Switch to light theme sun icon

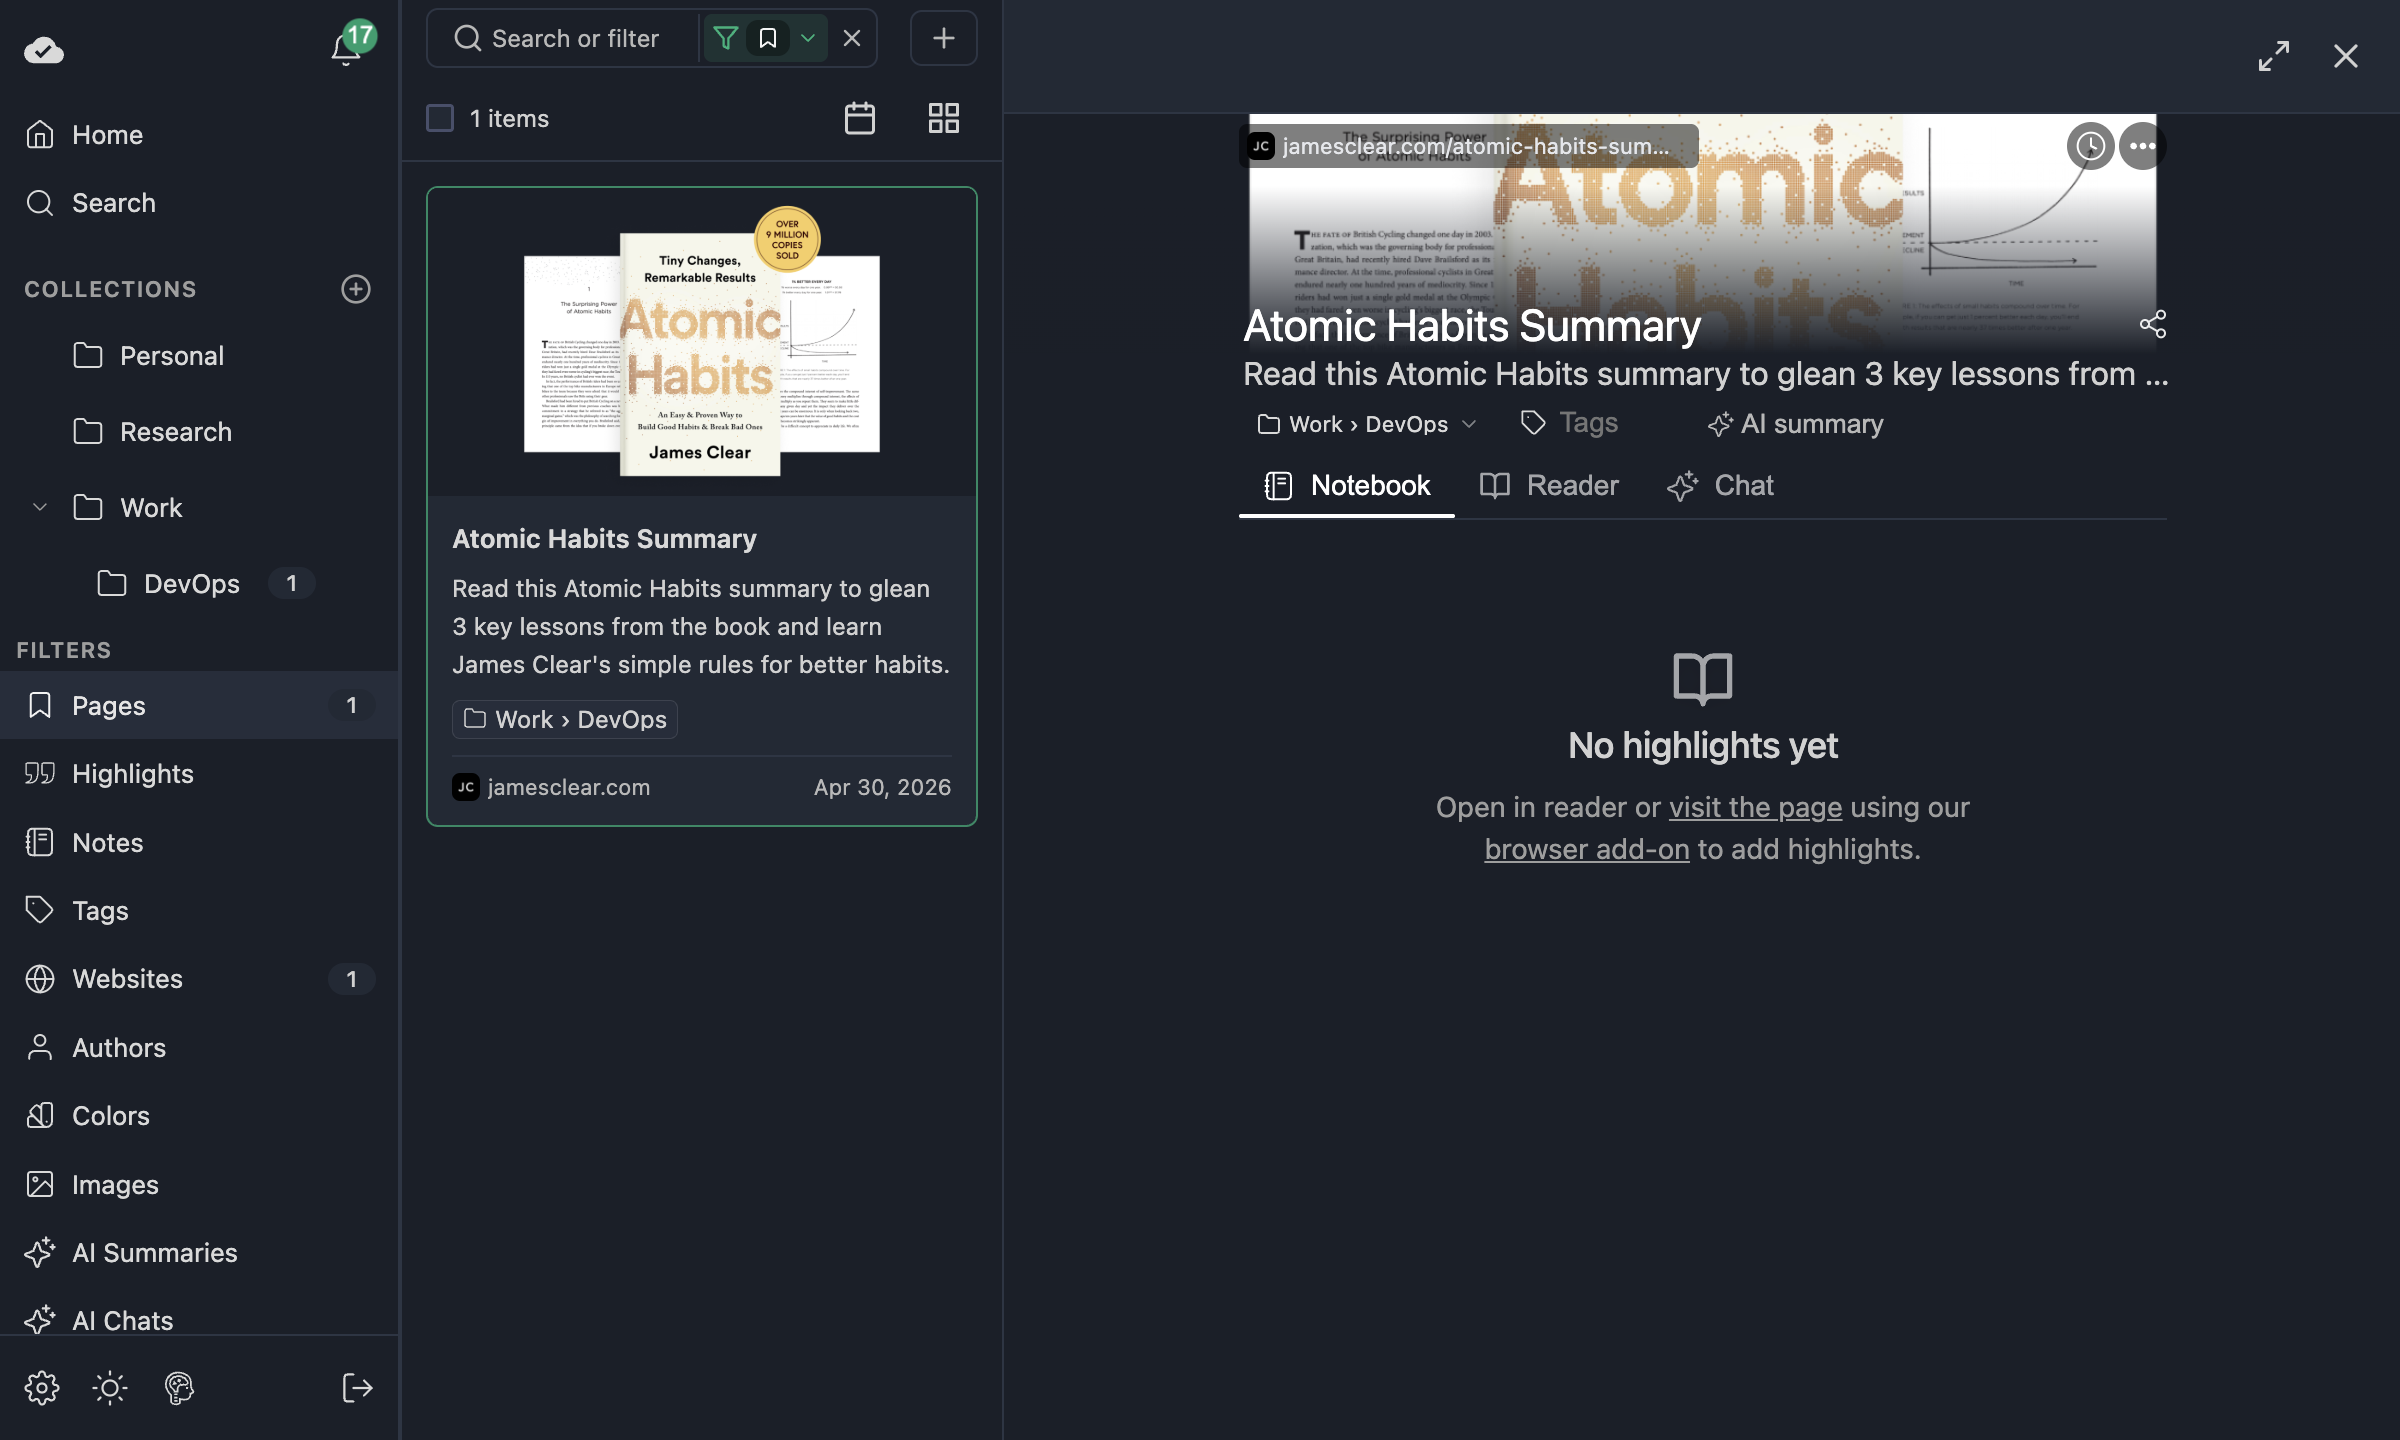110,1388
